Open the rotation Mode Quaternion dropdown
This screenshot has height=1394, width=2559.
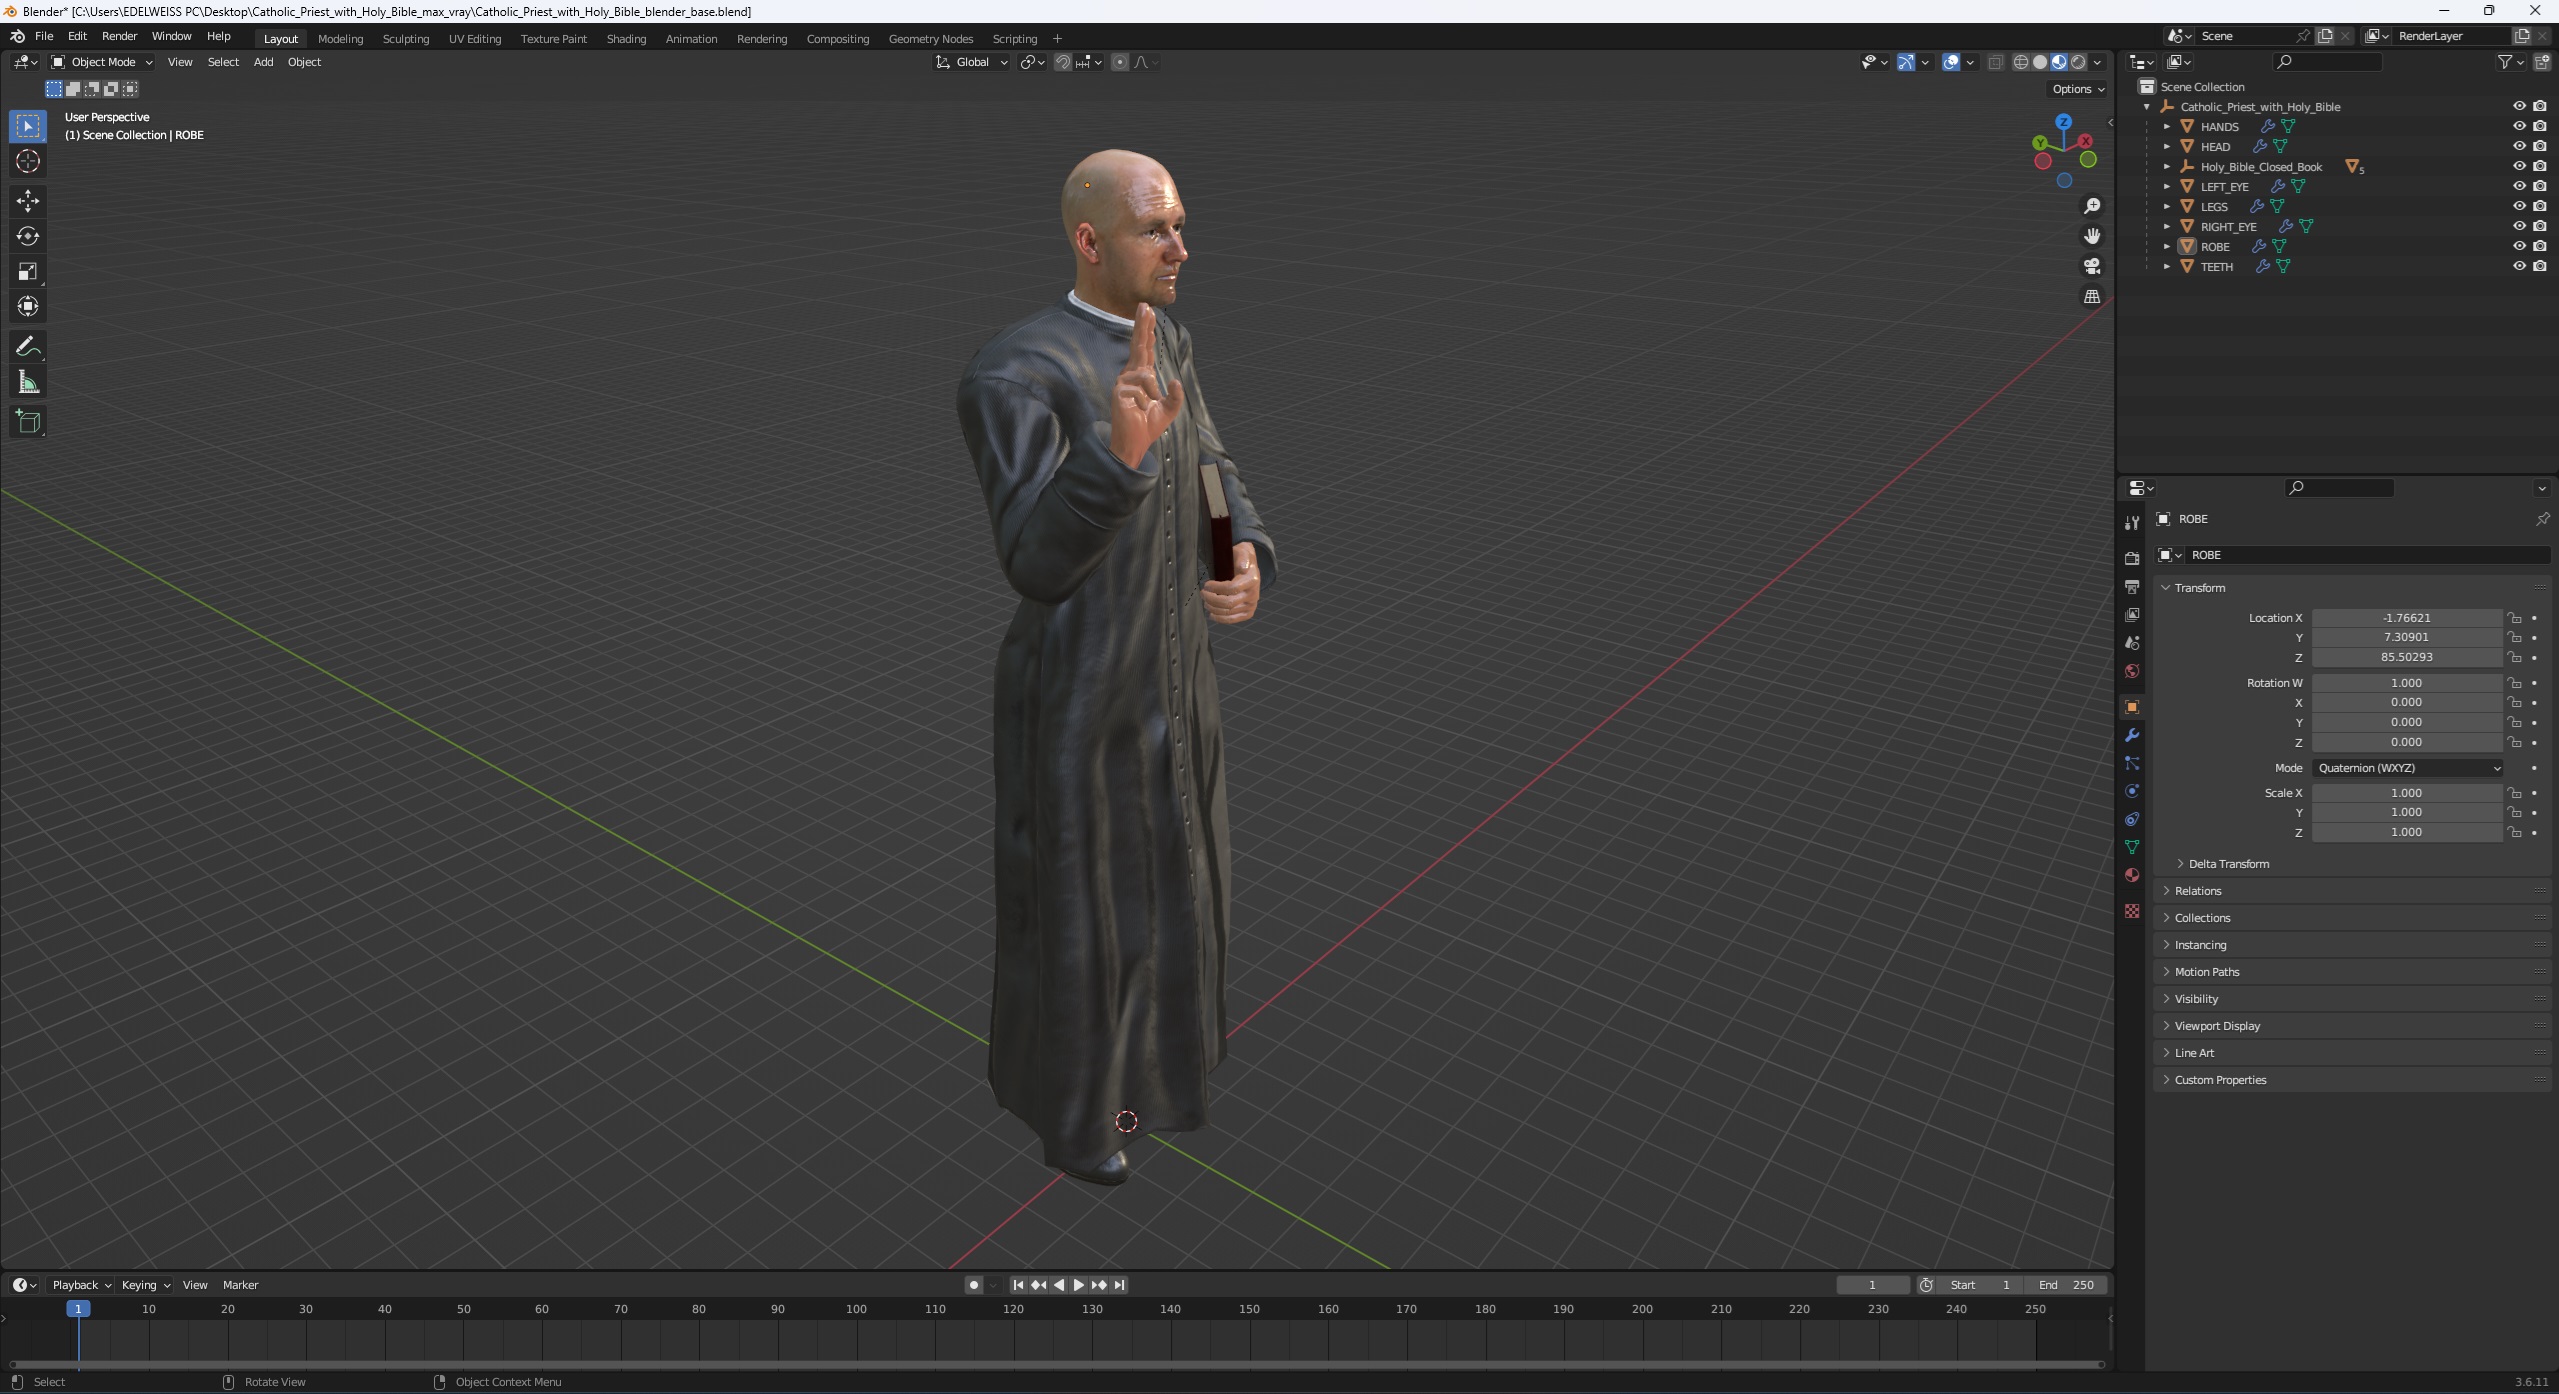coord(2407,768)
